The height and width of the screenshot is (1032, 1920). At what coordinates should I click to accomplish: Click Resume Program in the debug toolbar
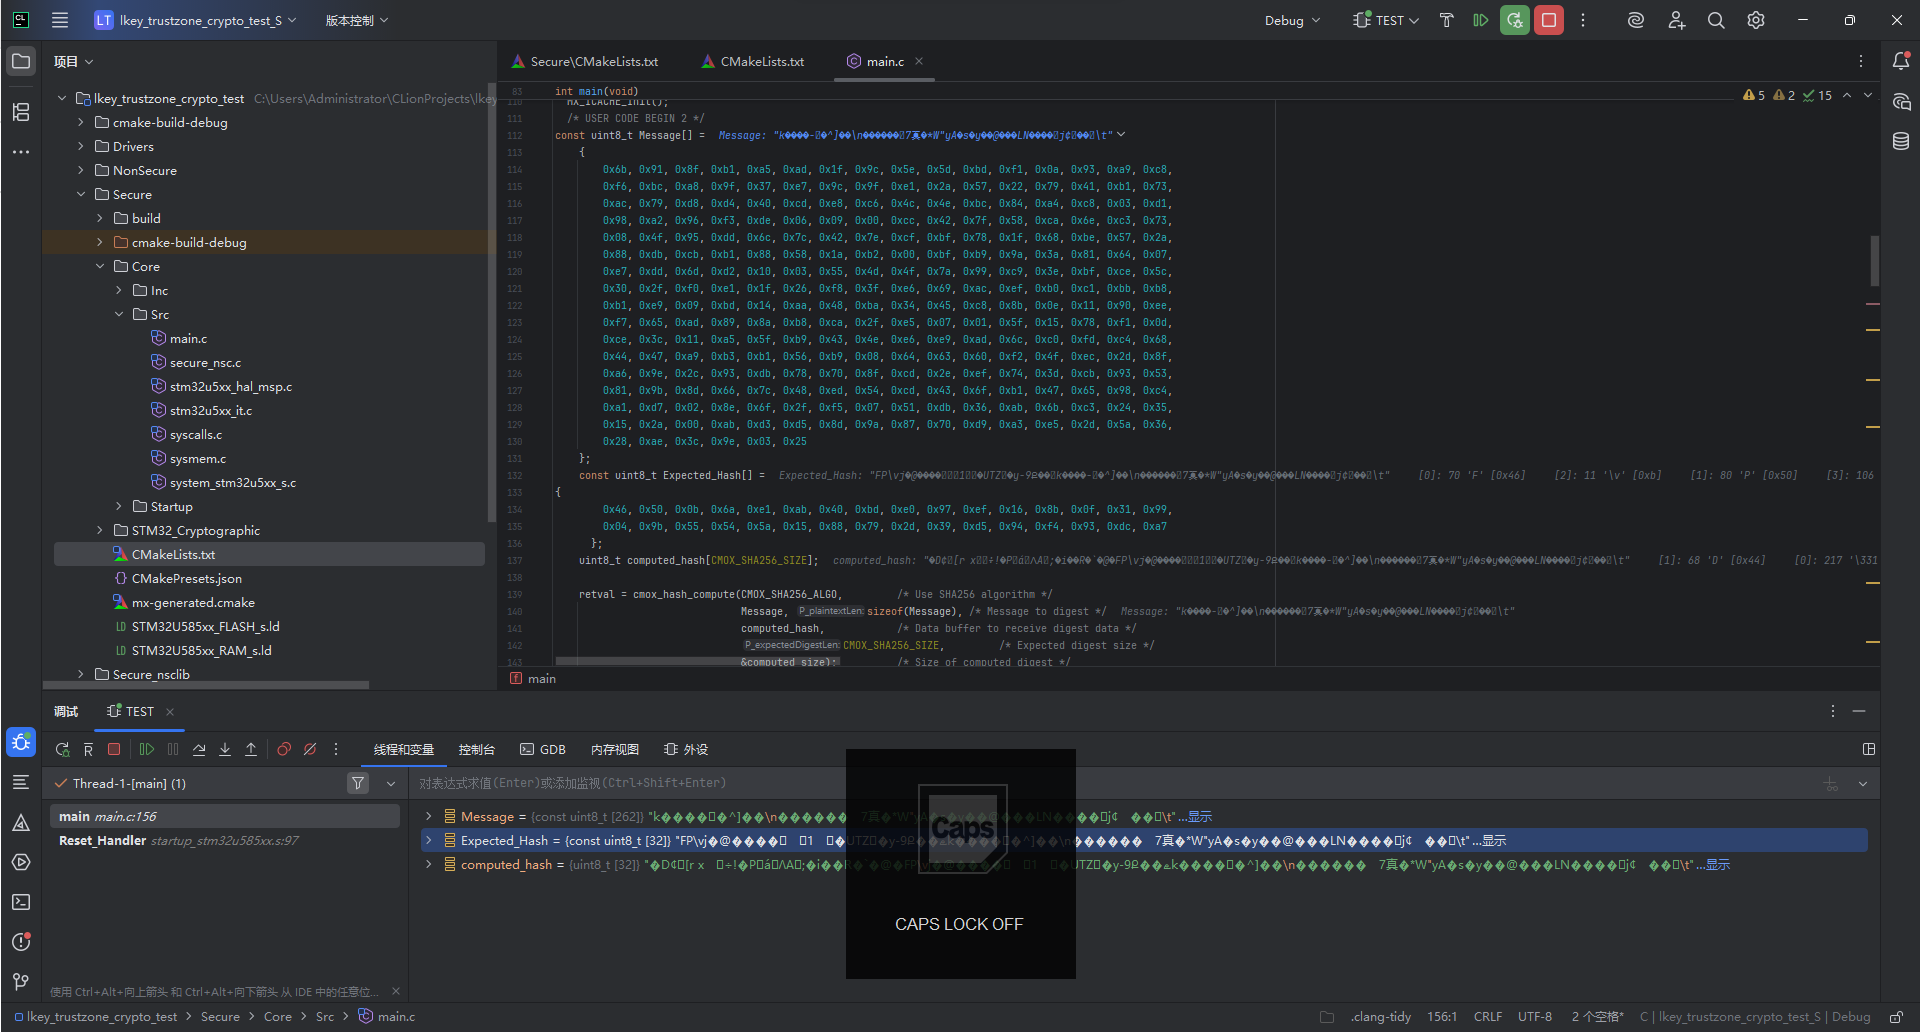tap(147, 749)
